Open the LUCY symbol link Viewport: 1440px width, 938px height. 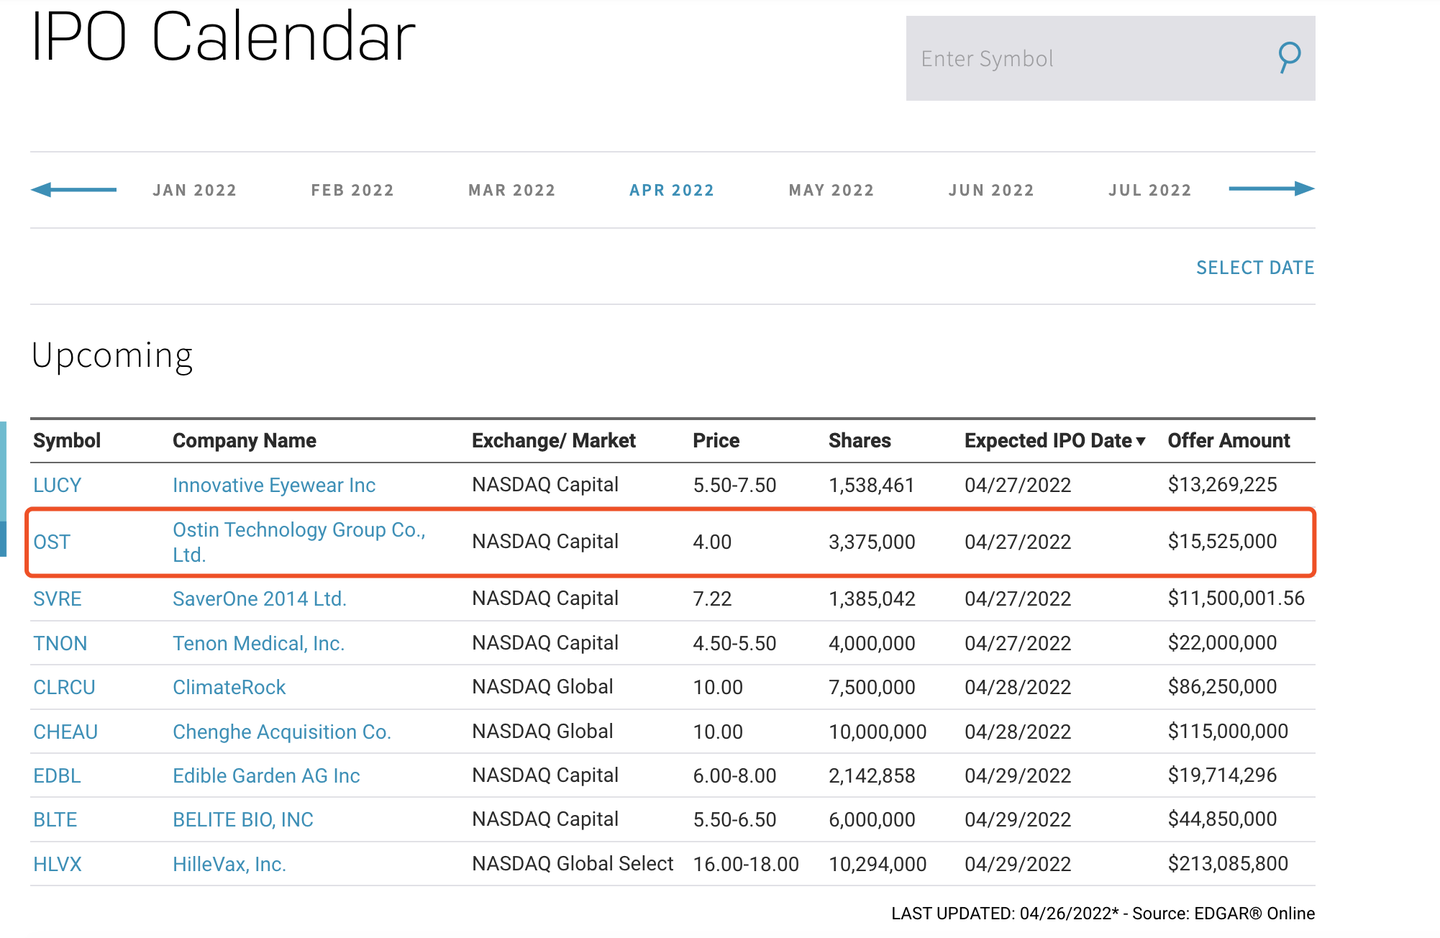57,485
